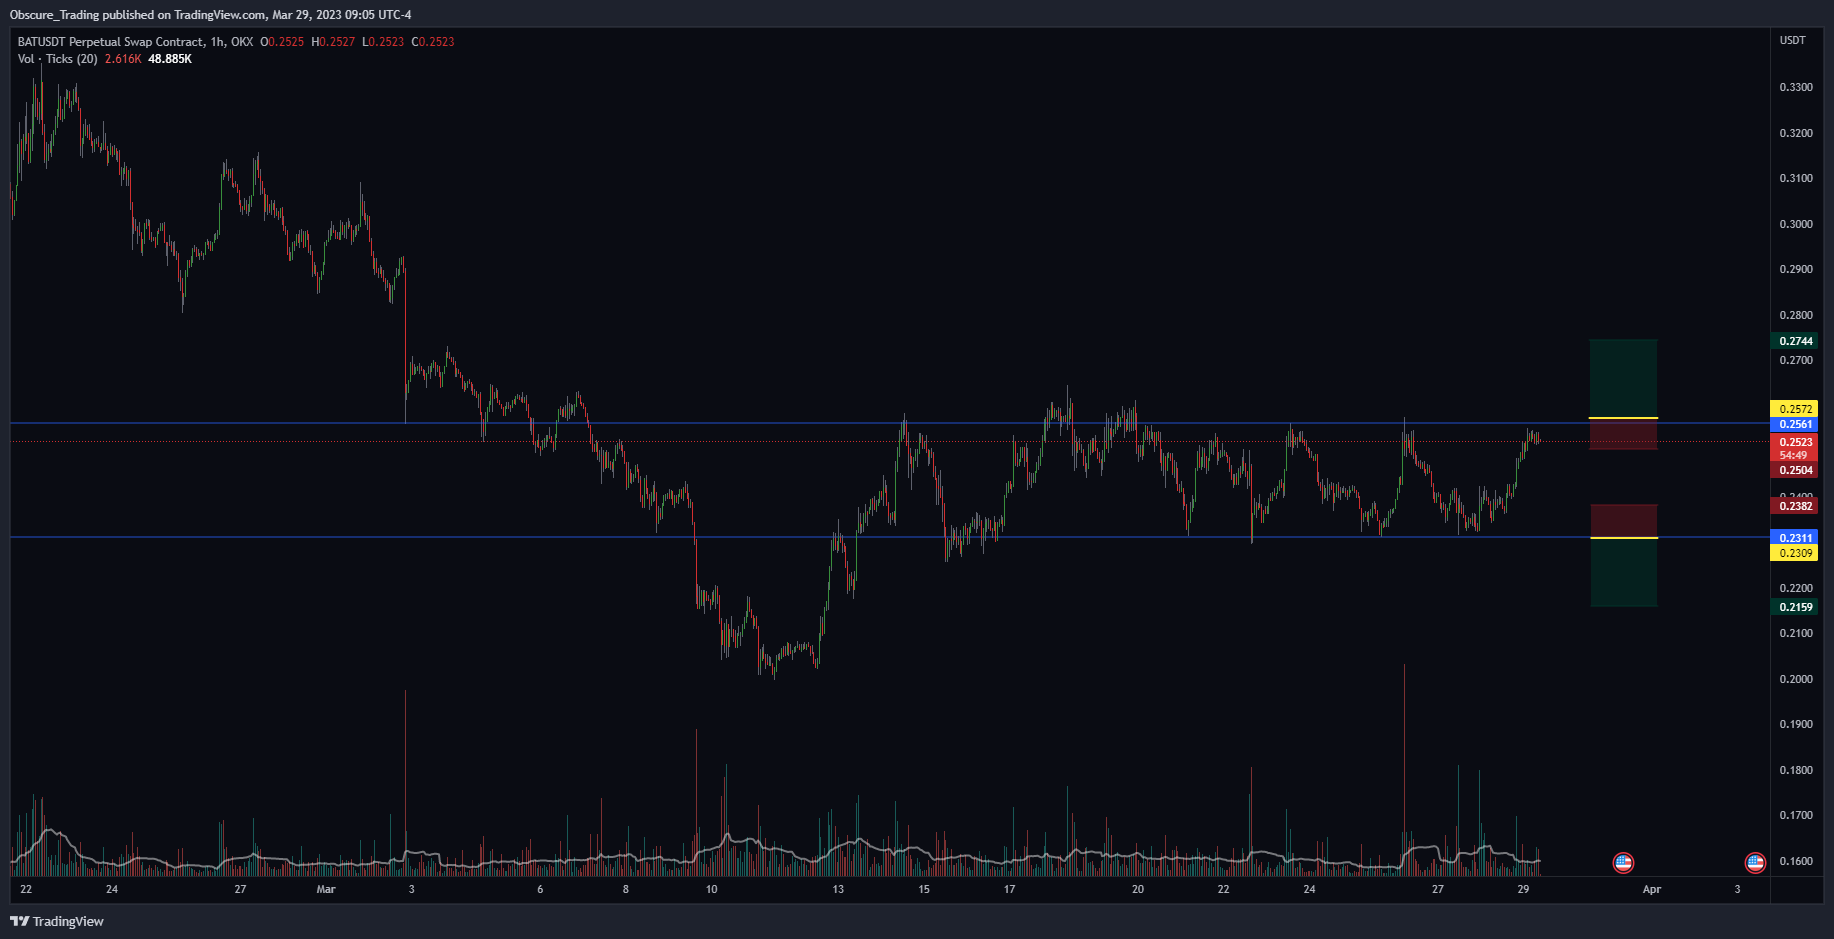Image resolution: width=1834 pixels, height=939 pixels.
Task: Click the date 13 on the time axis
Action: click(x=838, y=889)
